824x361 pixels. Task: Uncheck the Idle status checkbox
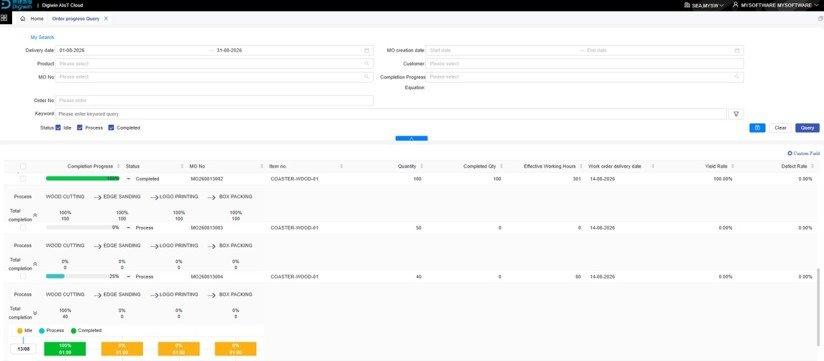pos(58,128)
